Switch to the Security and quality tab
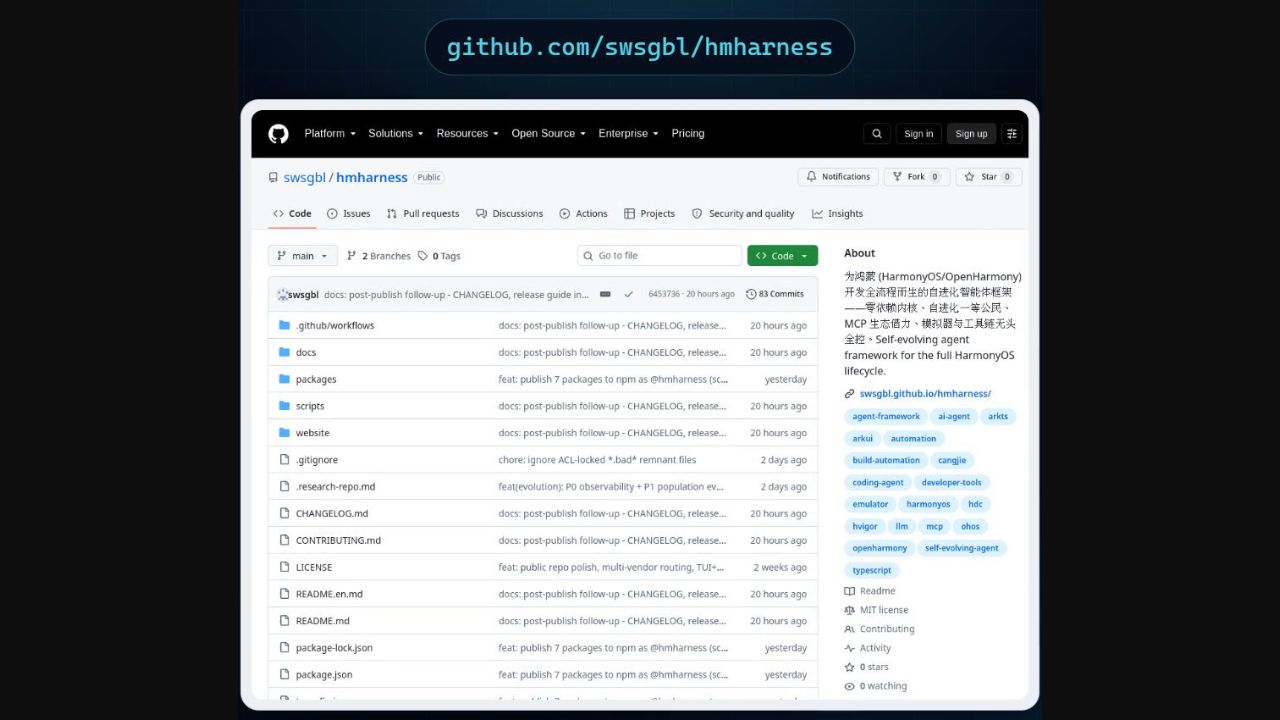 pos(743,214)
